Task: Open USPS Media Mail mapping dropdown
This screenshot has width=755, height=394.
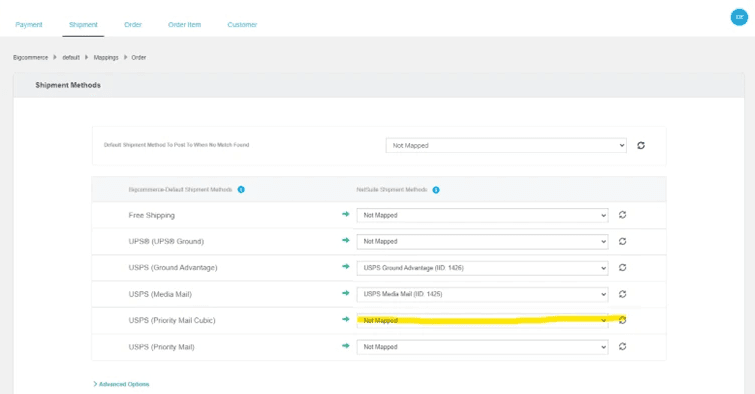Action: (482, 294)
